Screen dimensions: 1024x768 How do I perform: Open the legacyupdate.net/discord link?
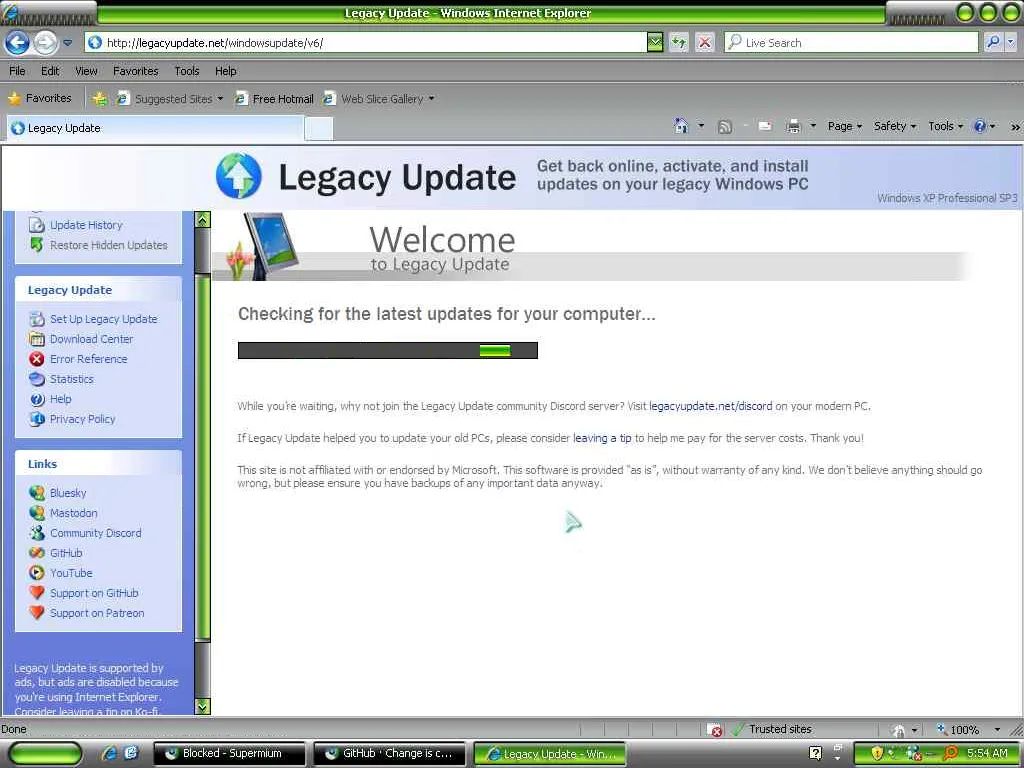[x=711, y=406]
